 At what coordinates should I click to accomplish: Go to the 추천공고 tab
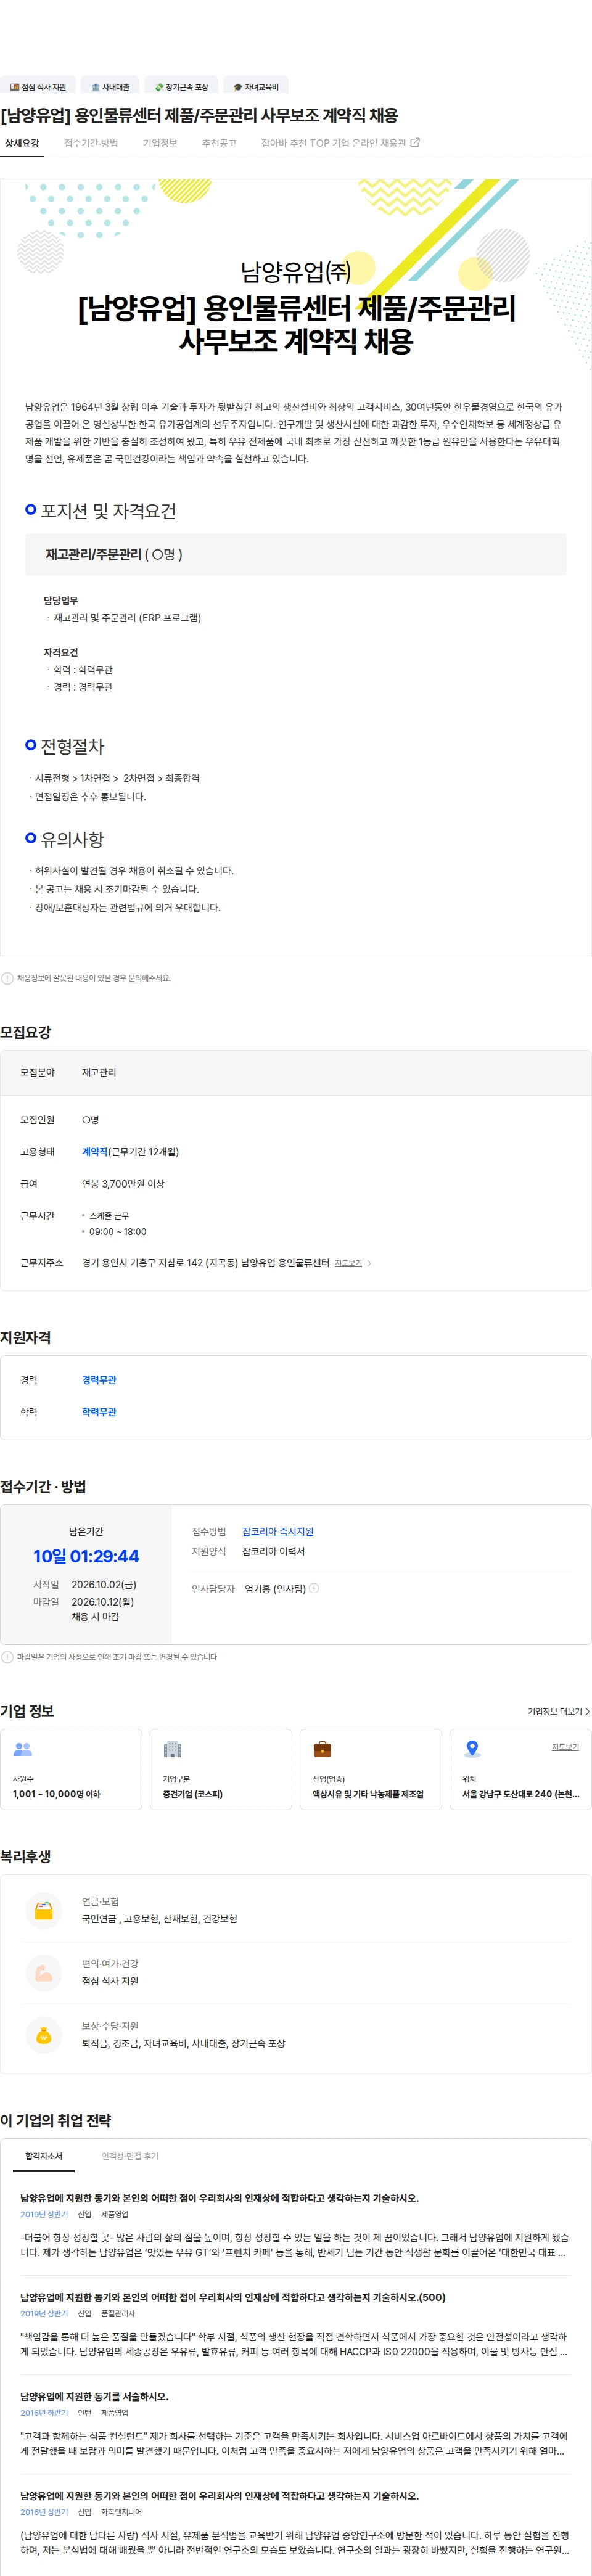[219, 143]
